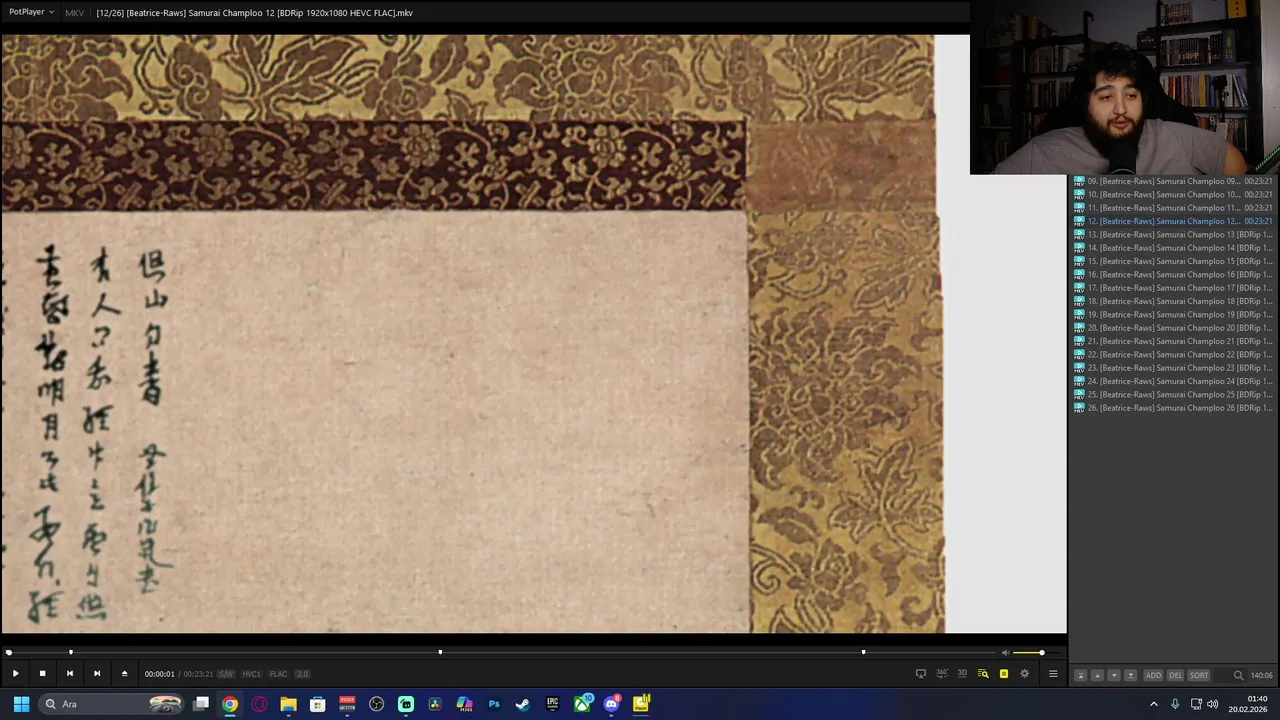1280x720 pixels.
Task: Open a file with the eject button
Action: [x=124, y=674]
